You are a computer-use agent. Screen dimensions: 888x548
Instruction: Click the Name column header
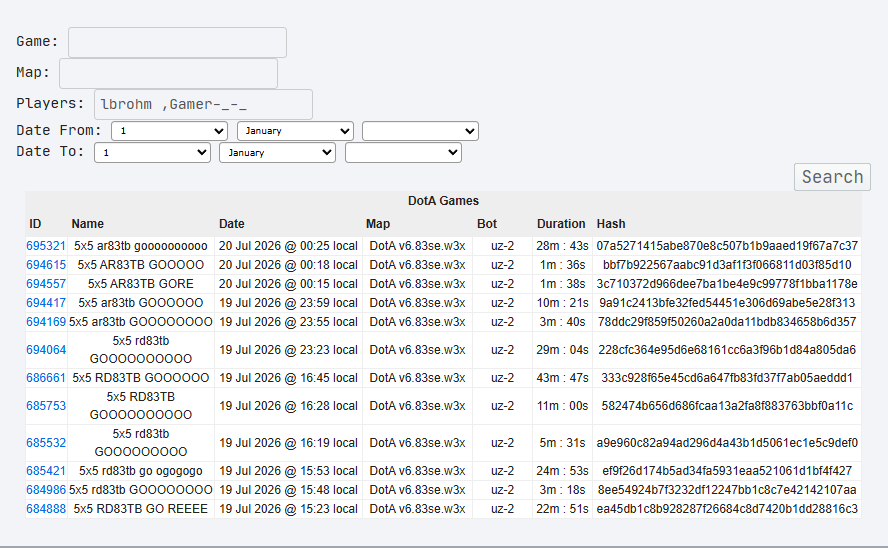[x=87, y=224]
